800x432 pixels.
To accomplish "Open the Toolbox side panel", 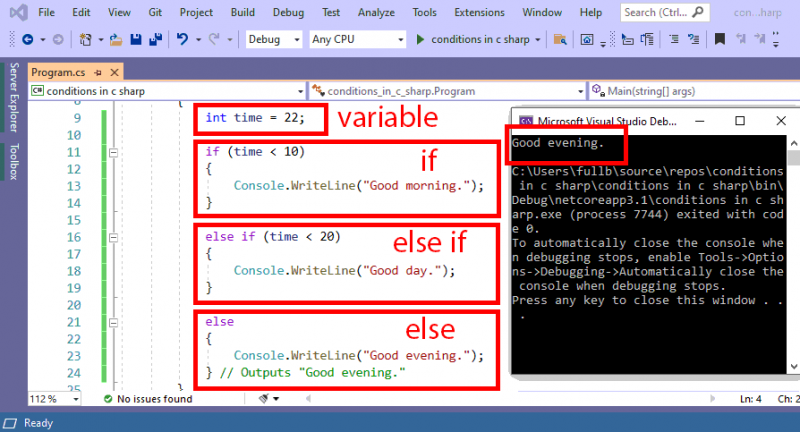I will pyautogui.click(x=13, y=161).
